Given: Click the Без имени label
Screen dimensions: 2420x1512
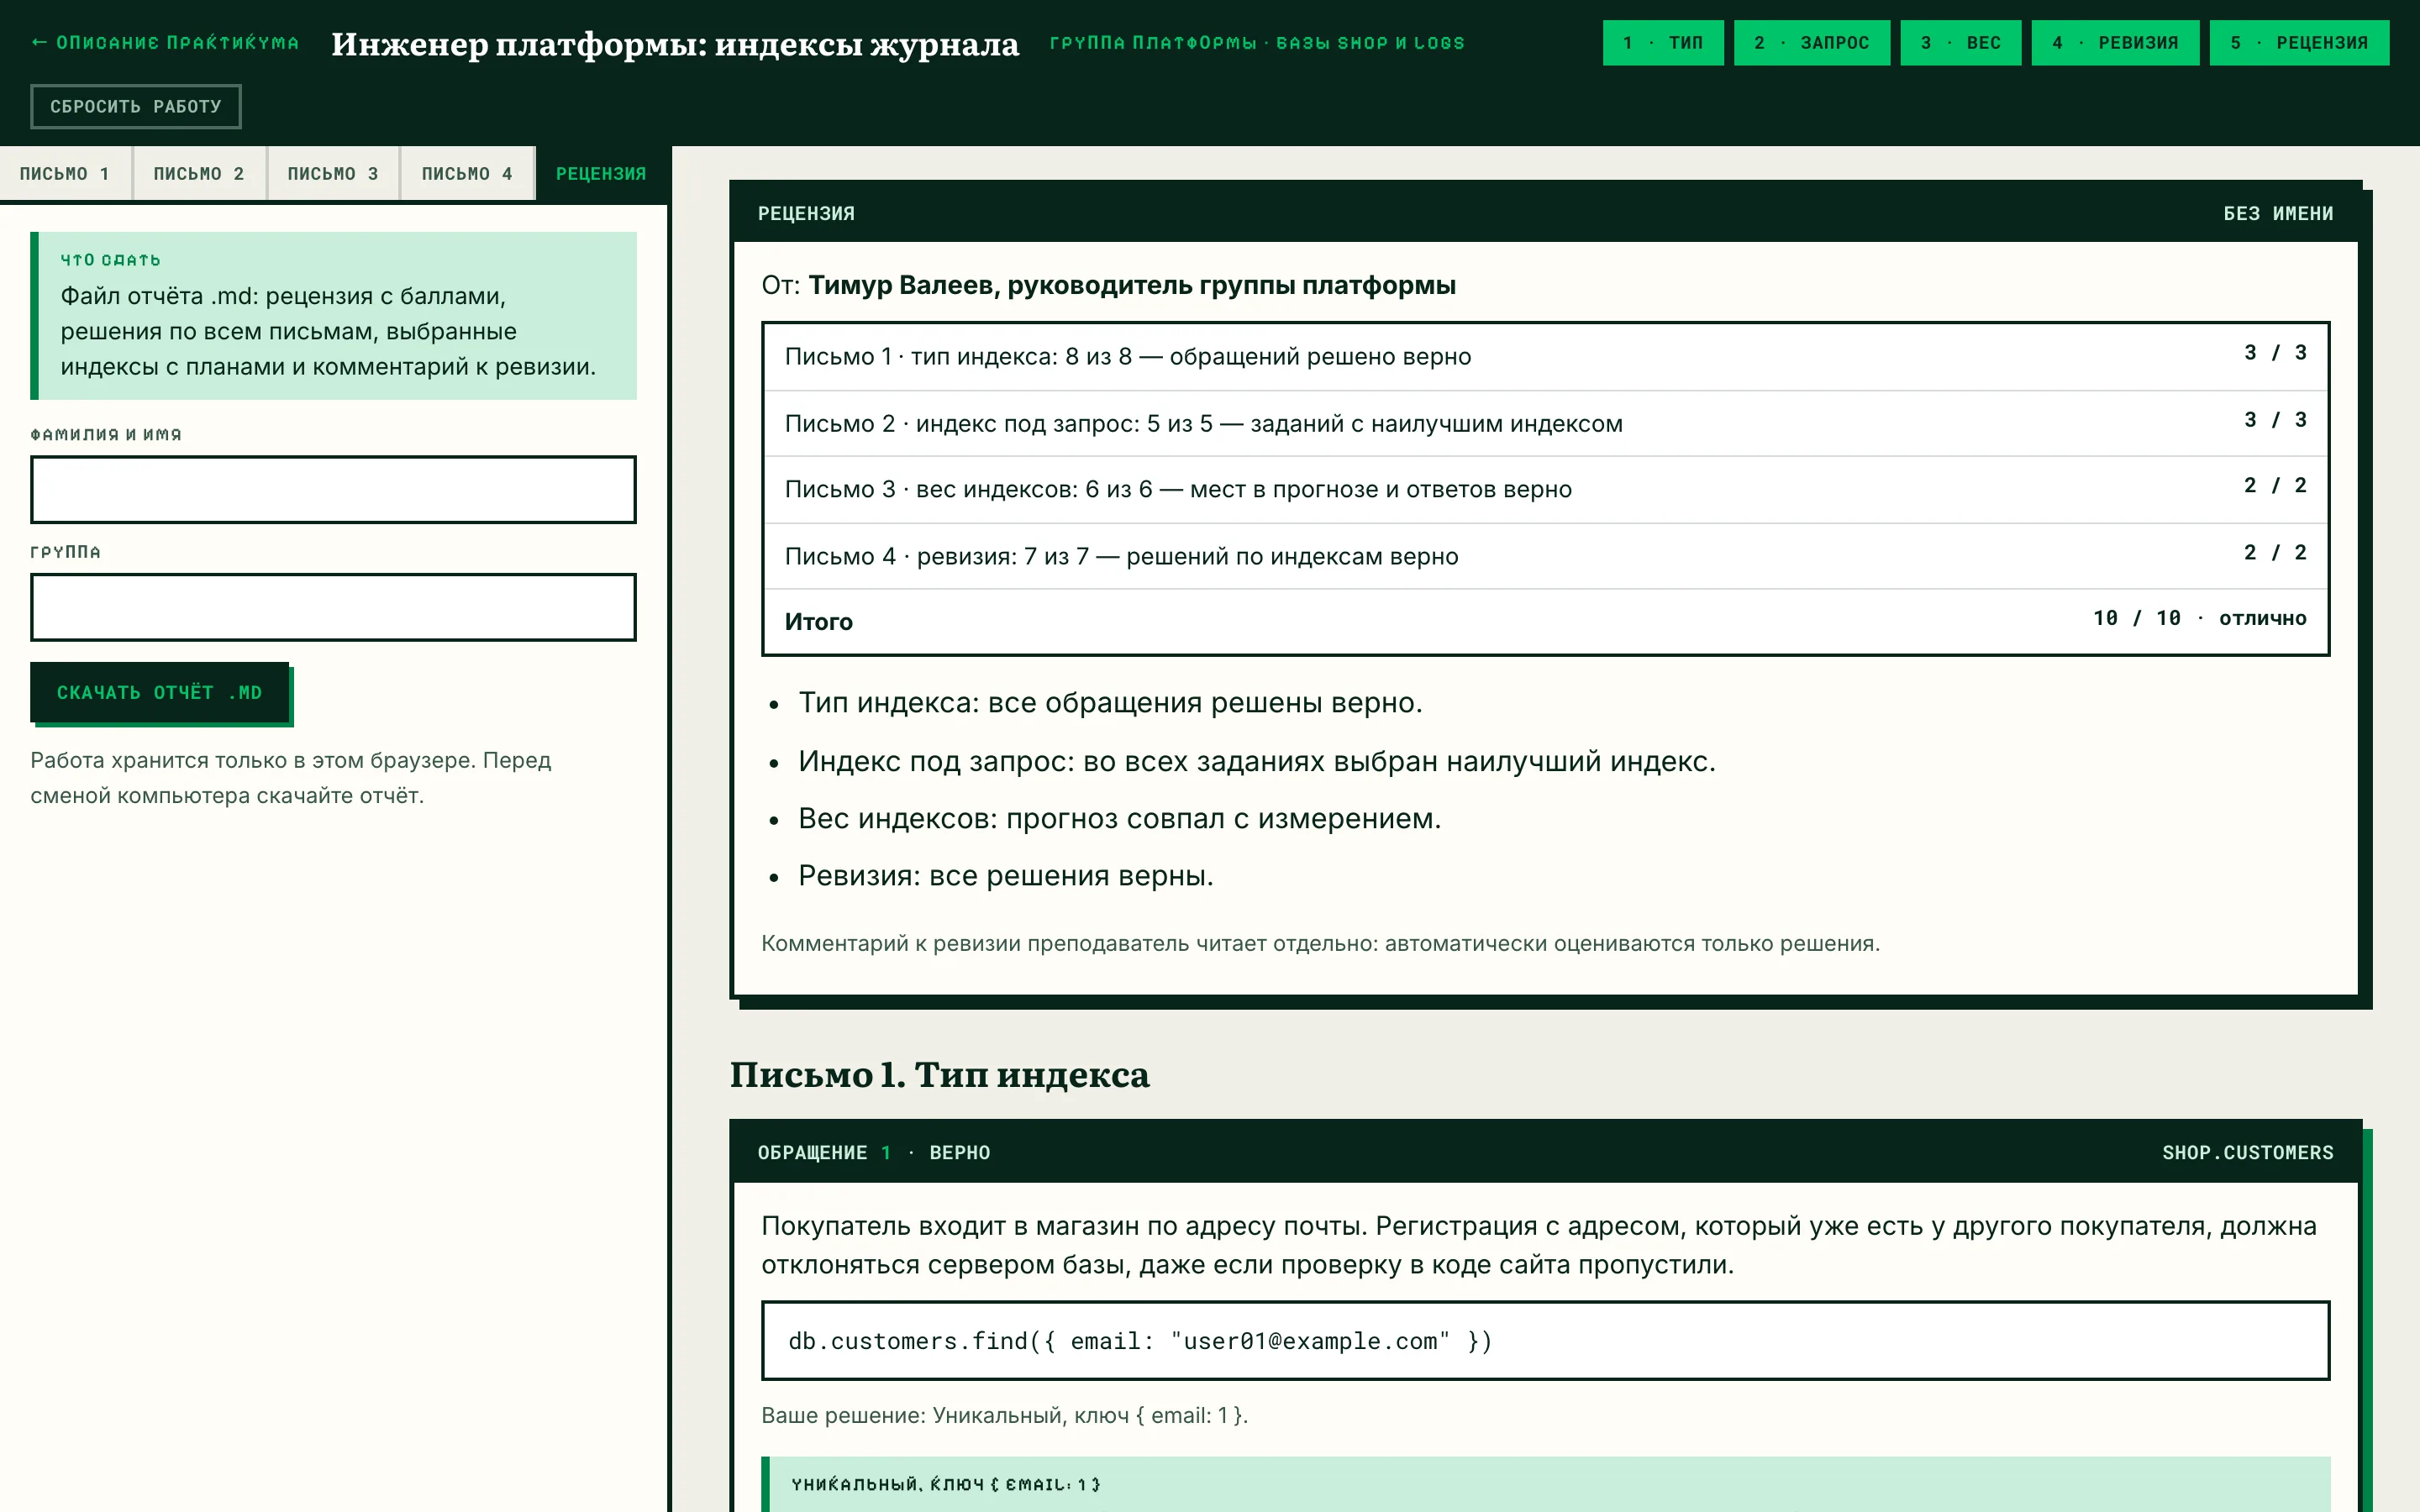Looking at the screenshot, I should 2278,213.
